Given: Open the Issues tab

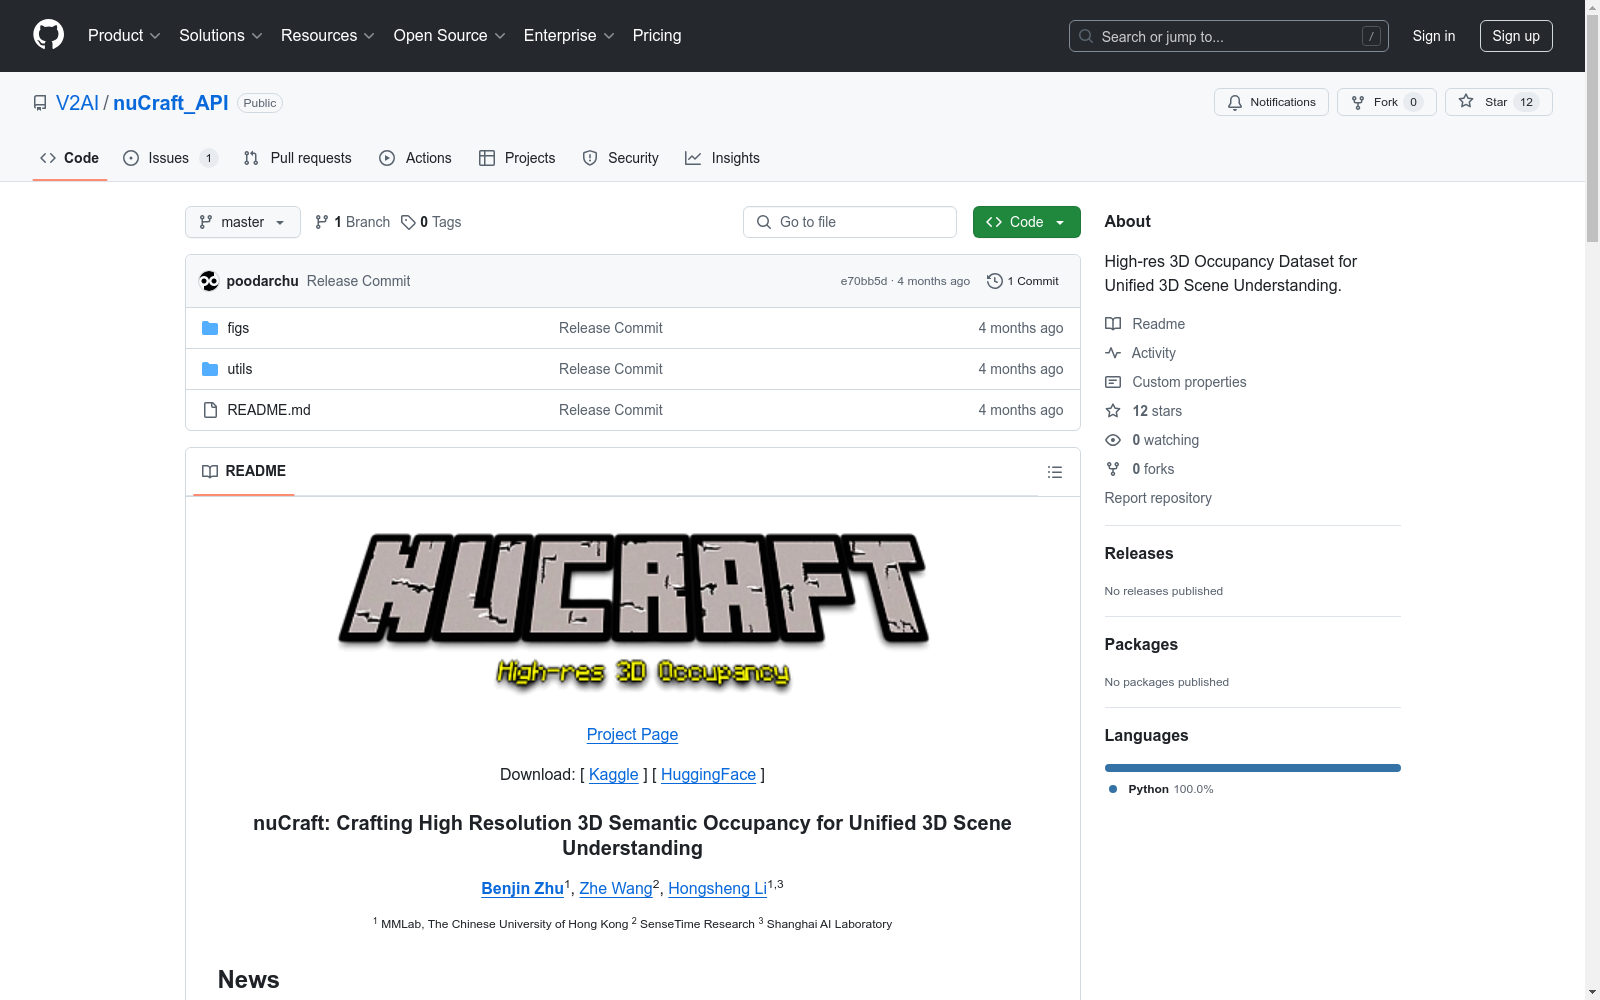Looking at the screenshot, I should pyautogui.click(x=170, y=158).
